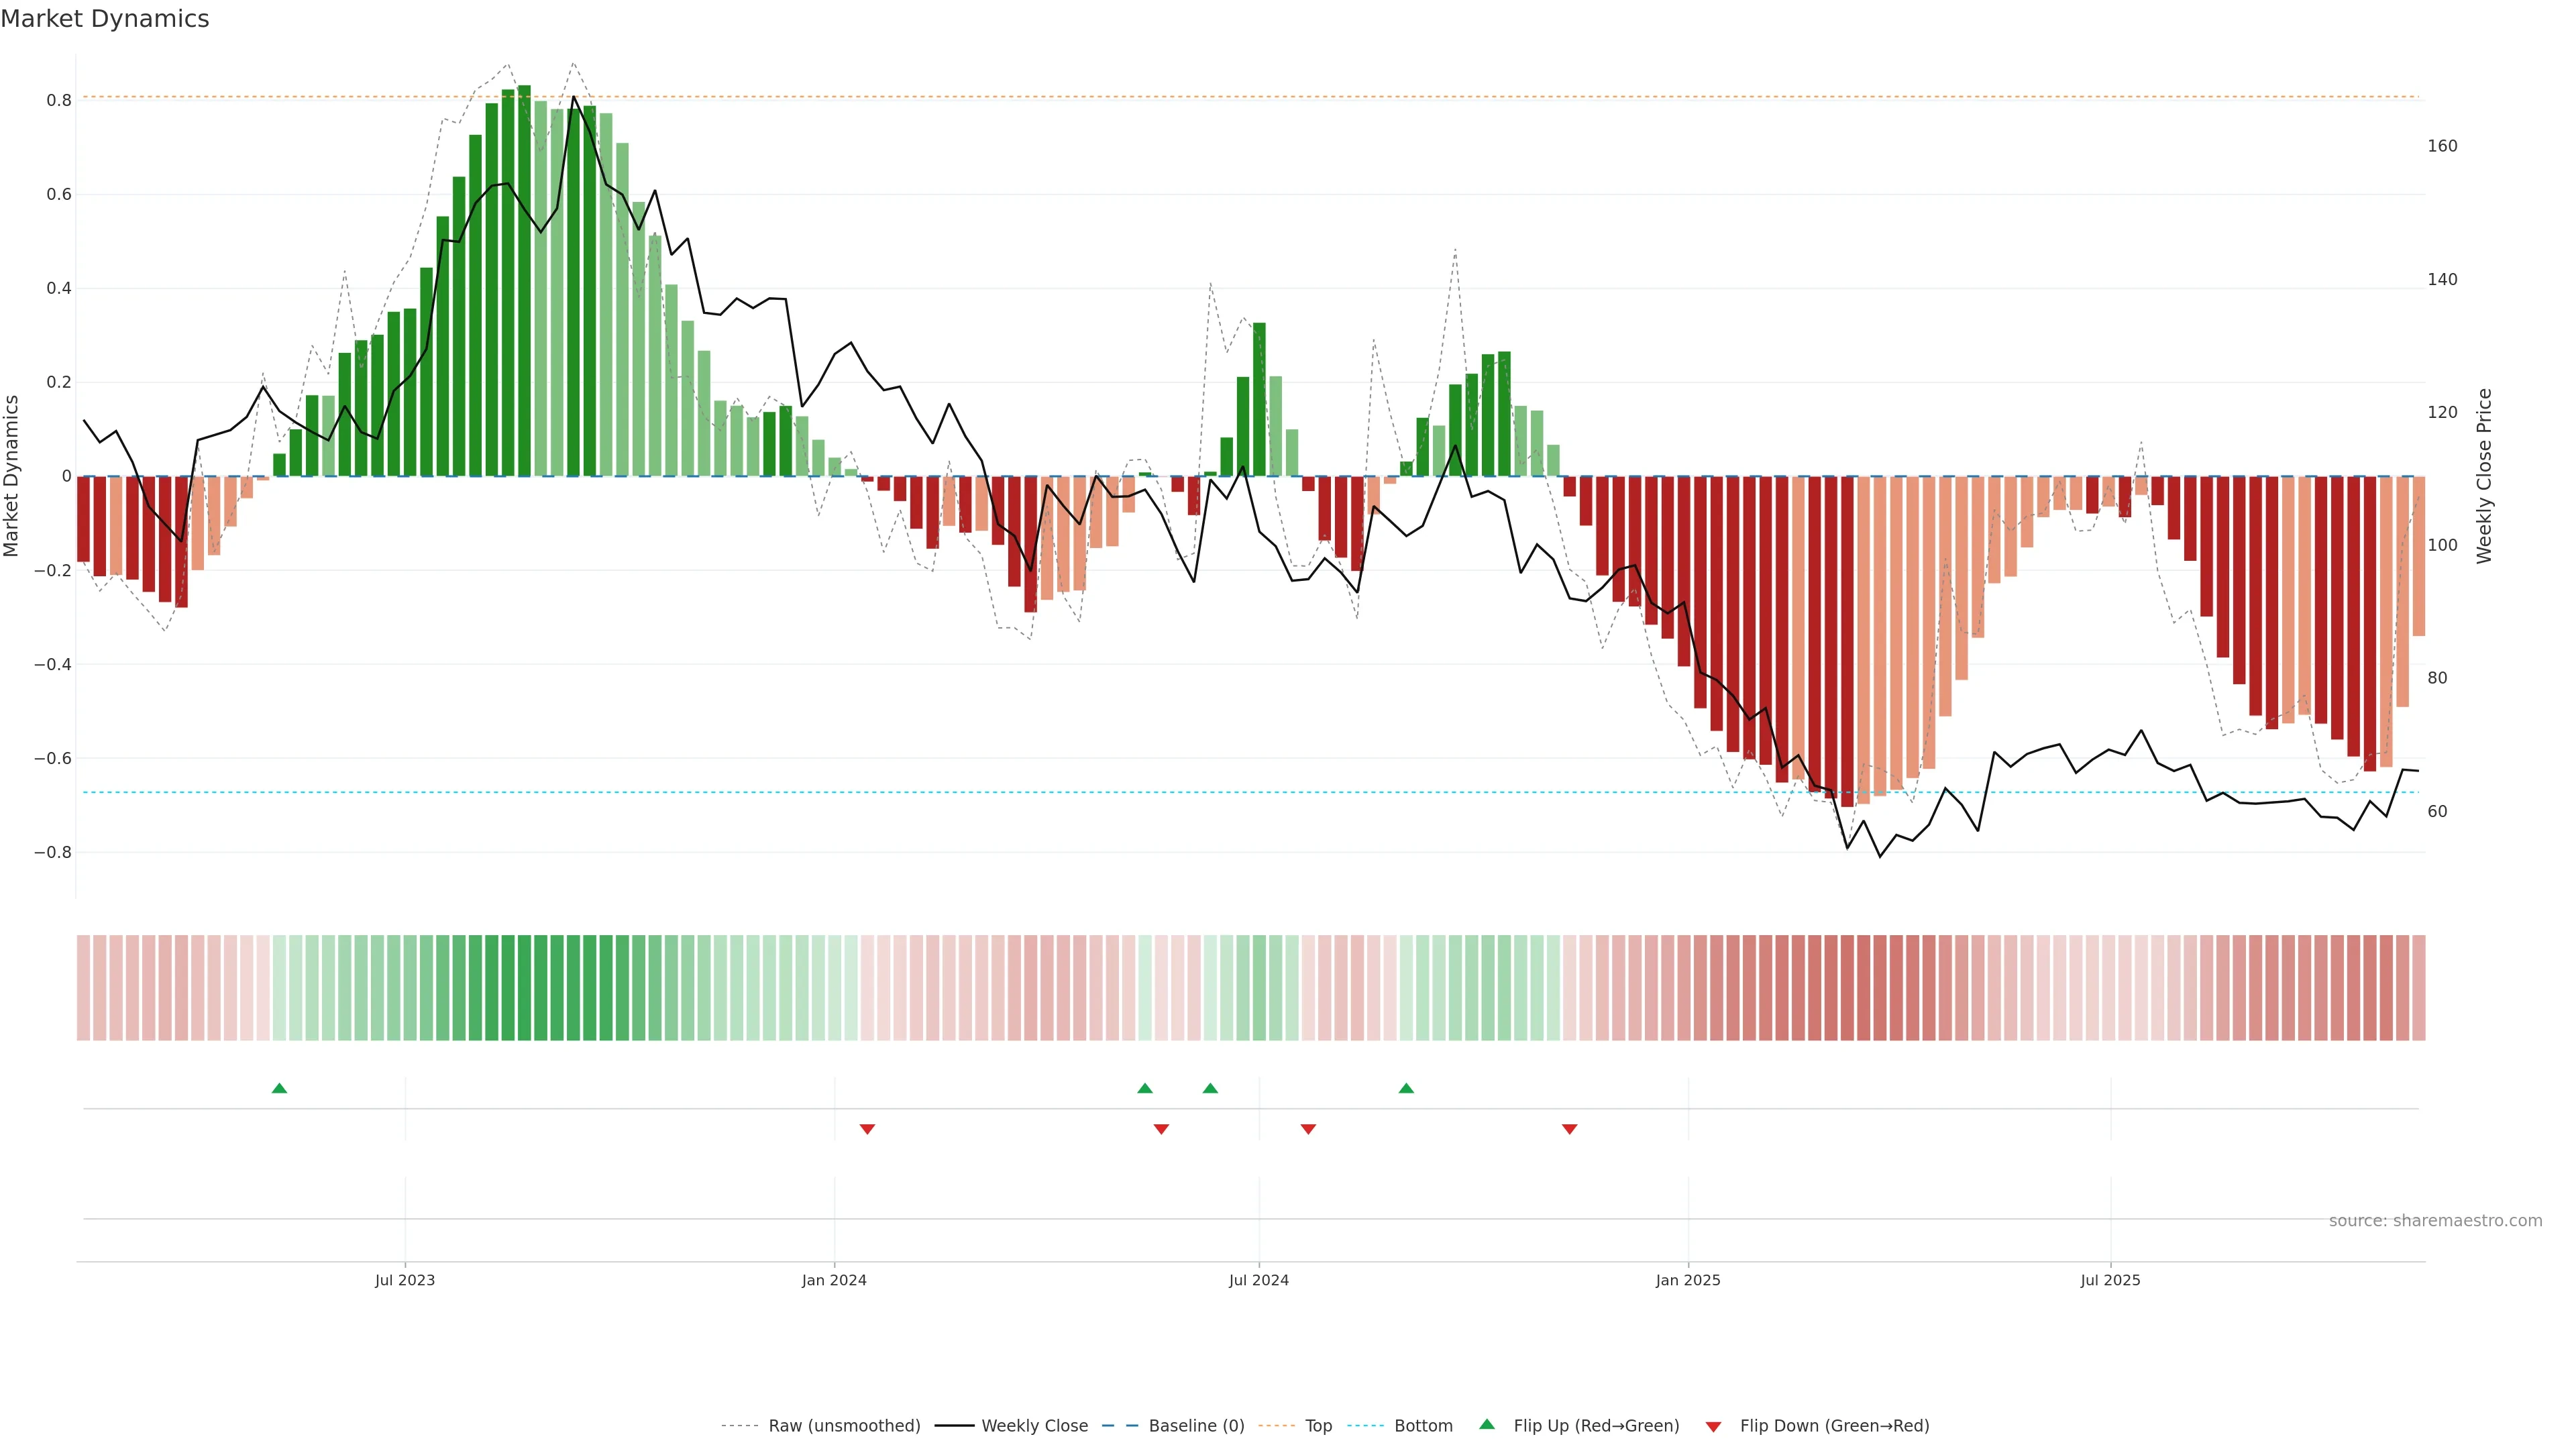Toggle the Bottom legend line entry
The image size is (2576, 1449).
coord(1423,1426)
